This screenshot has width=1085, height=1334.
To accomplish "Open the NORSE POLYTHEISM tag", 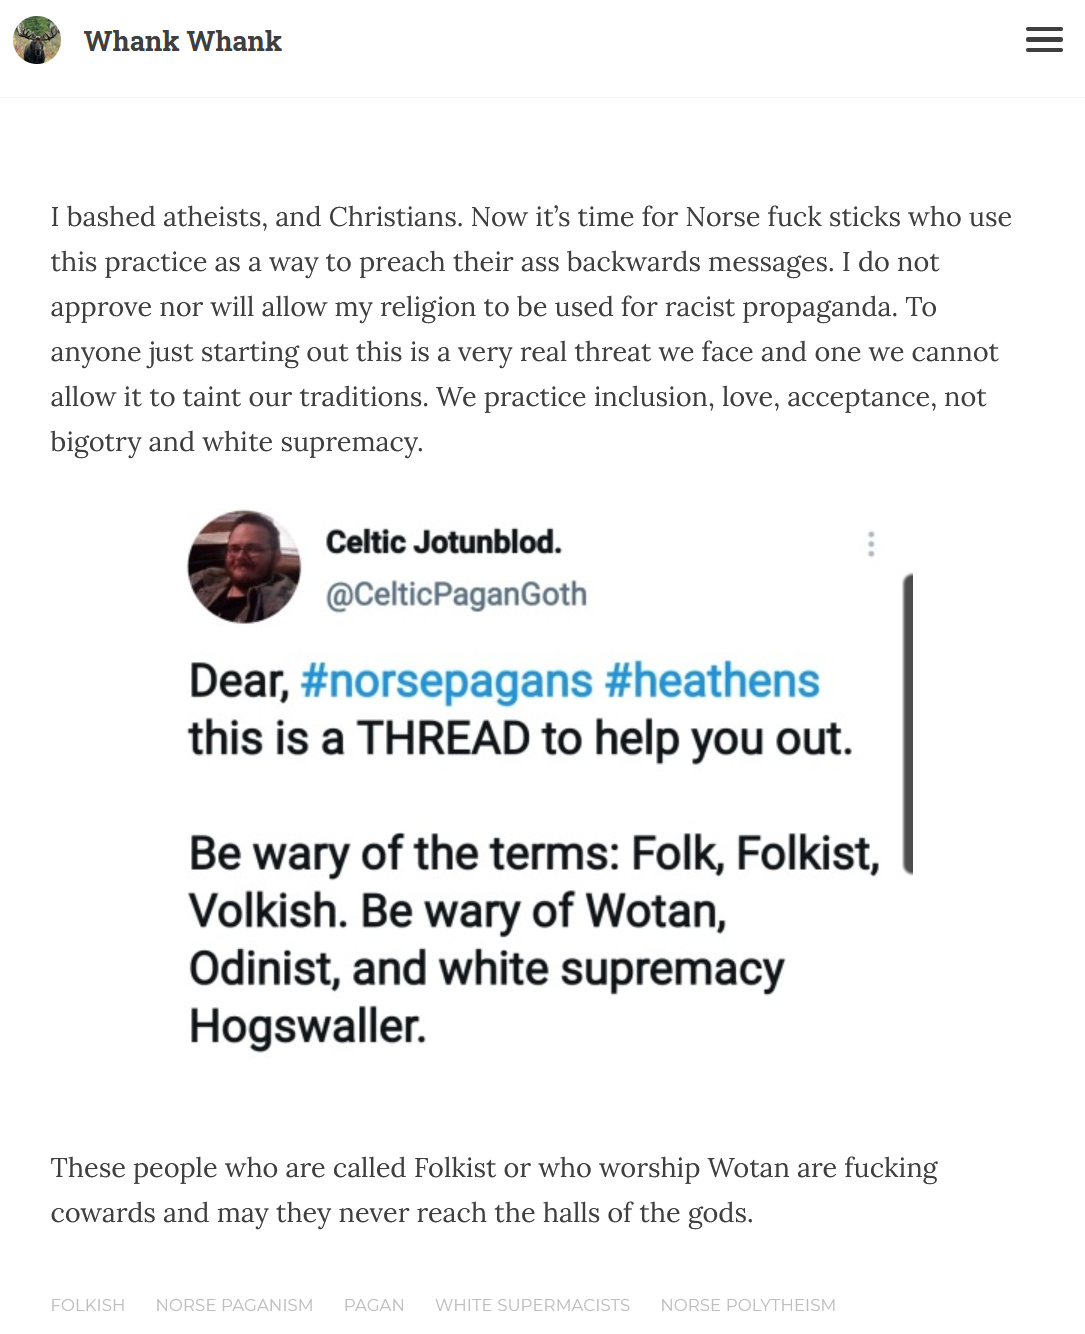I will click(748, 1305).
